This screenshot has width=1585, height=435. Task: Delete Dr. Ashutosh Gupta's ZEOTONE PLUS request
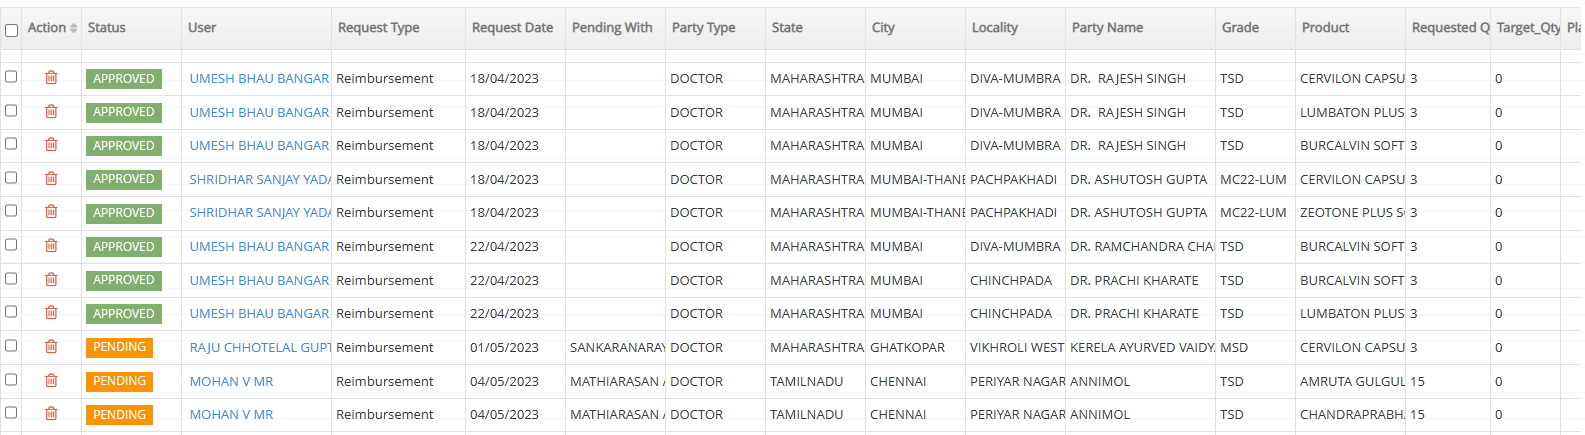click(x=51, y=212)
